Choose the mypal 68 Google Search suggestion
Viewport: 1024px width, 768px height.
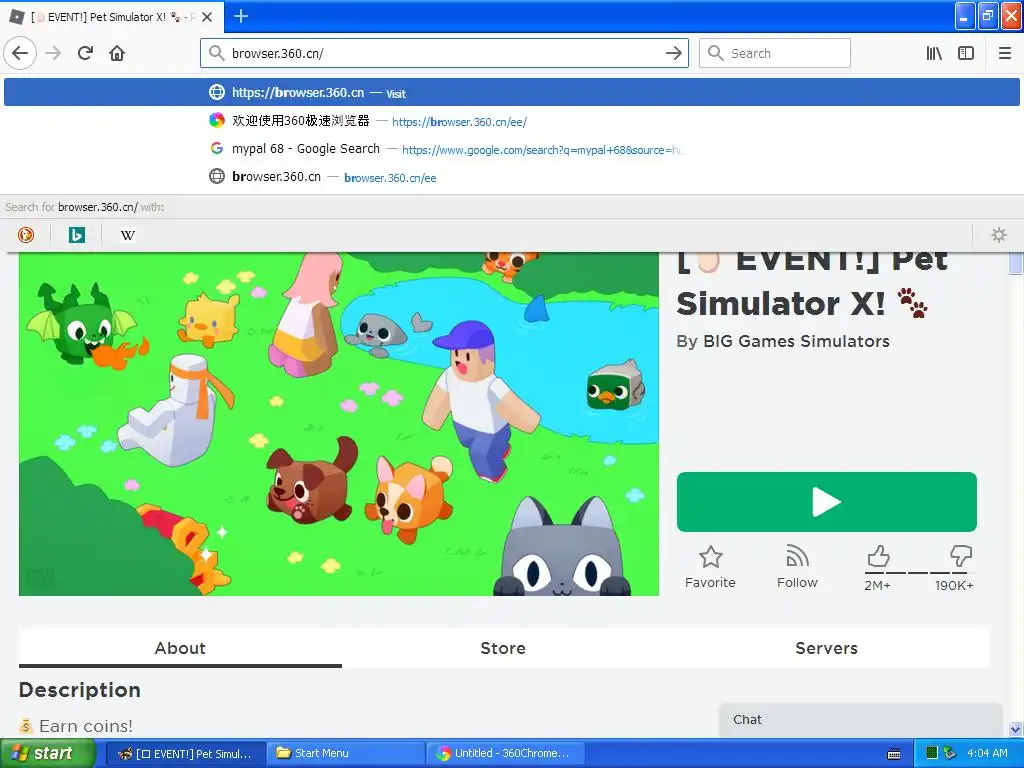(x=511, y=149)
